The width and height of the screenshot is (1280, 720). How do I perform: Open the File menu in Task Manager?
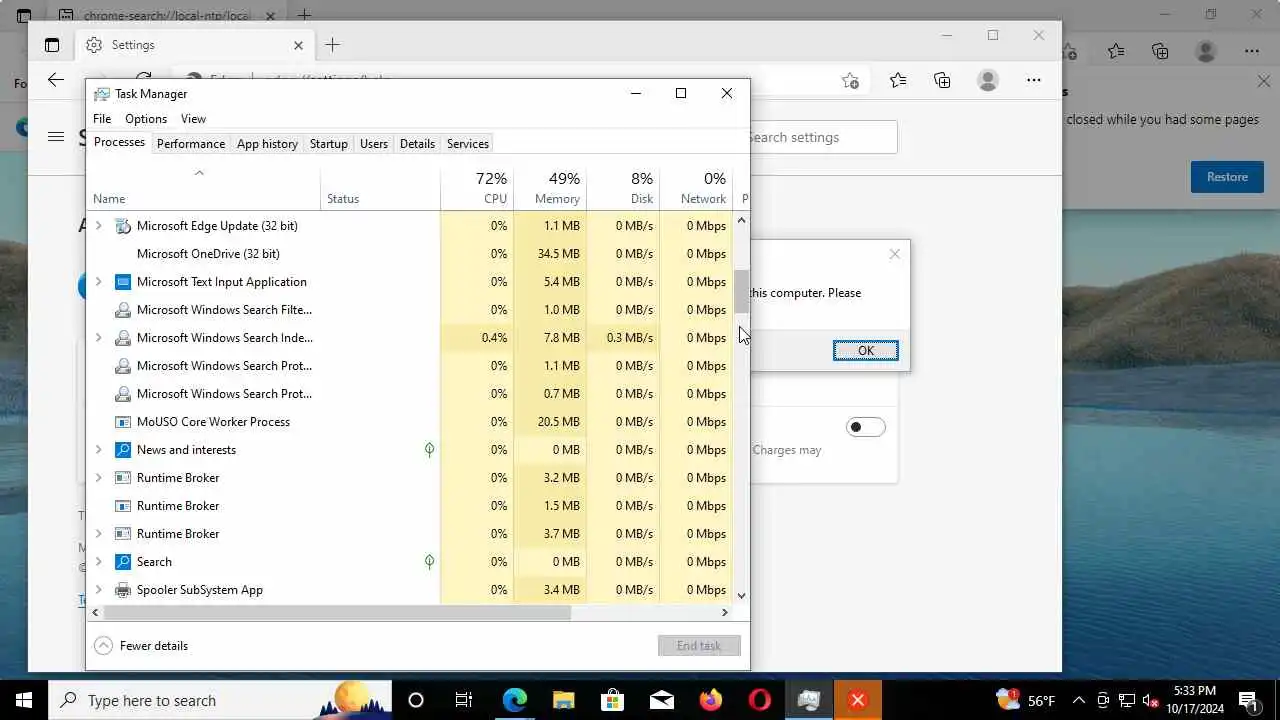click(x=102, y=119)
